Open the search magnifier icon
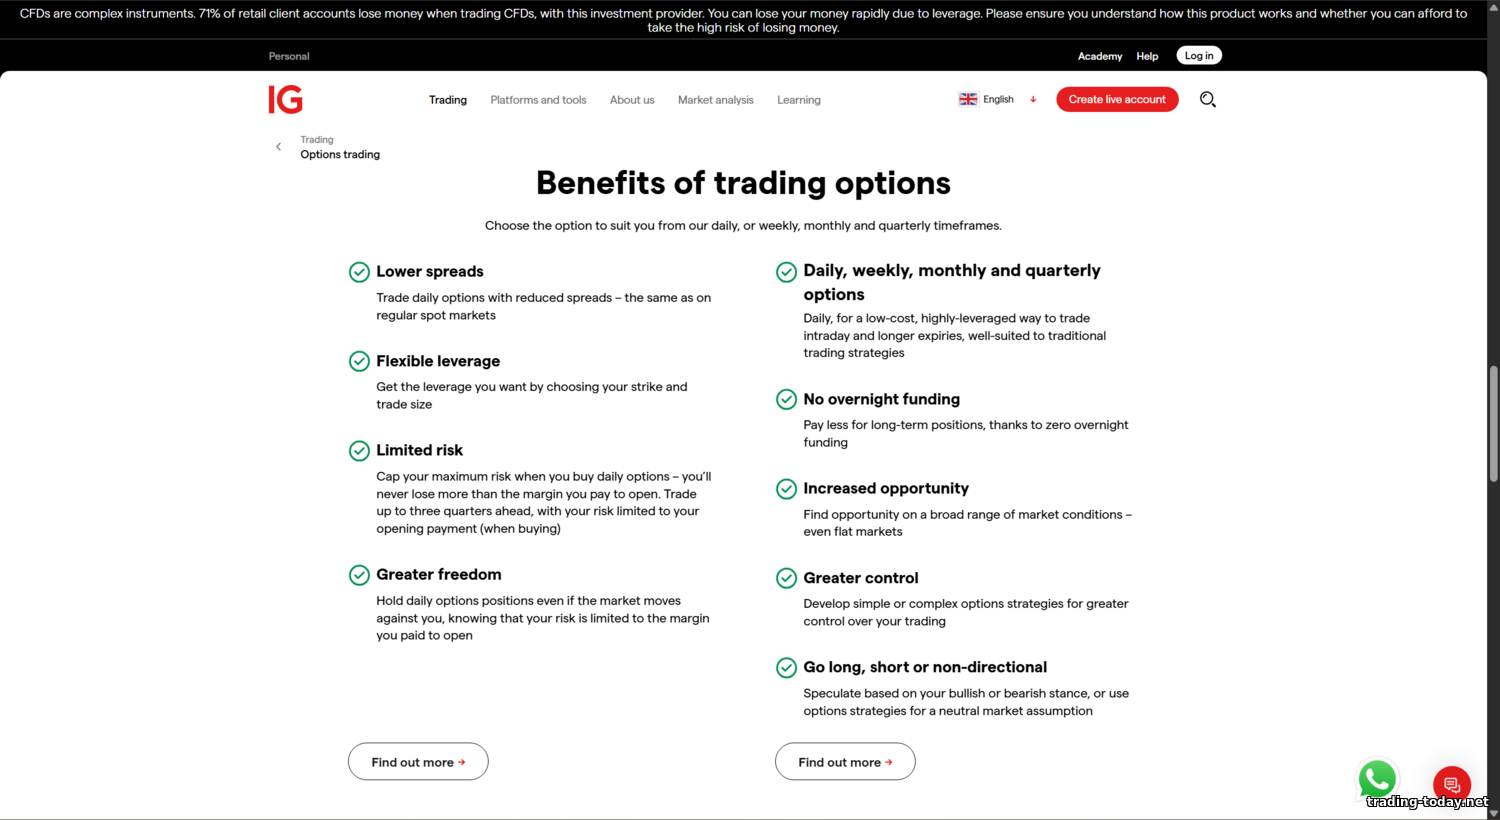This screenshot has height=820, width=1500. 1207,99
